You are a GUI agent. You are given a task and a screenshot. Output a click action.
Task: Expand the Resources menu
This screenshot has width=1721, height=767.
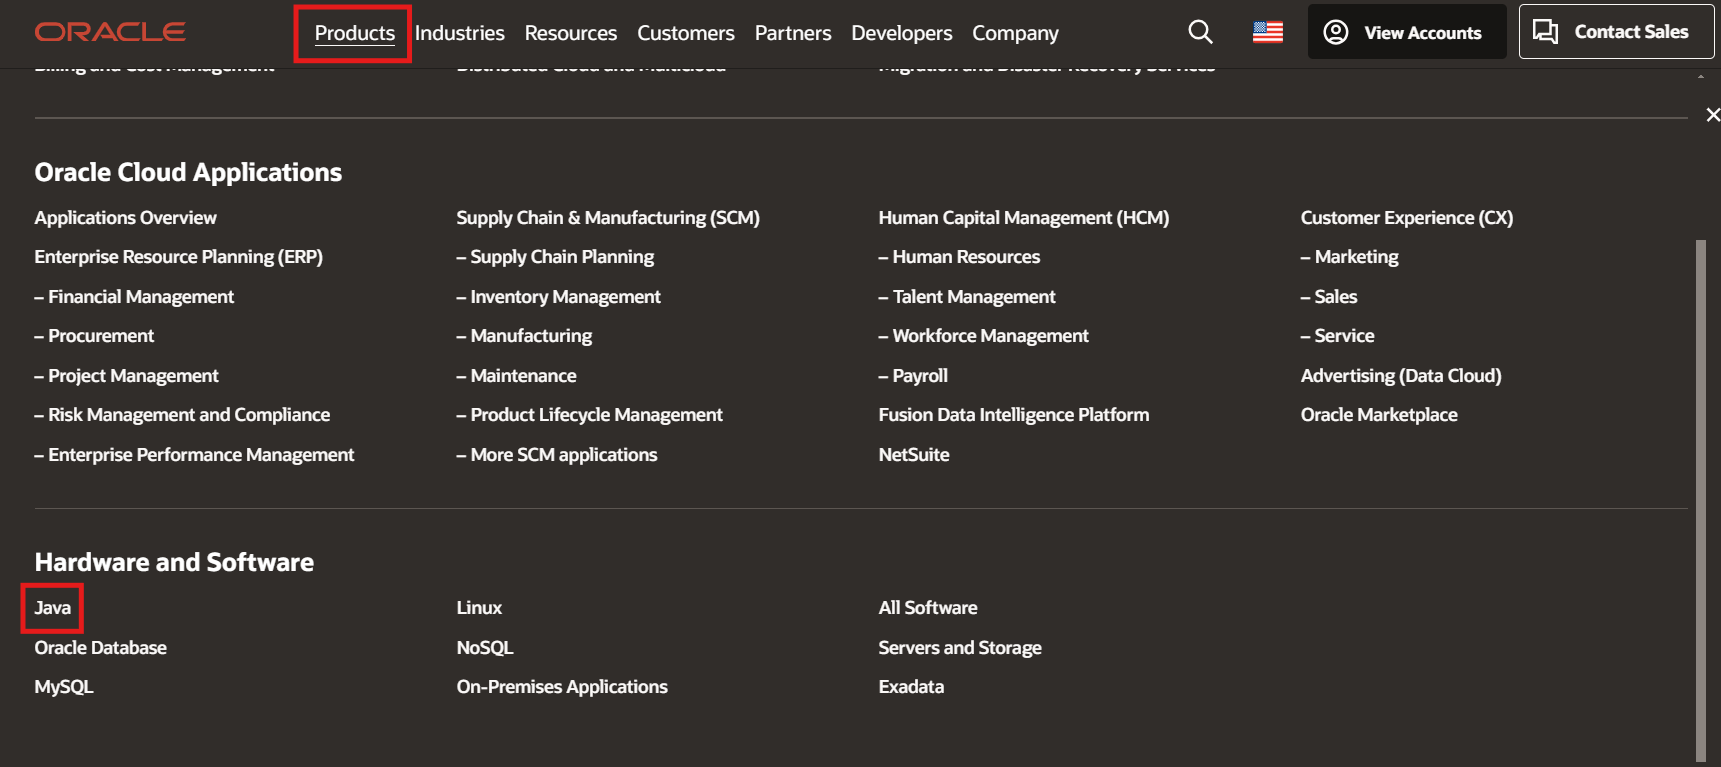click(570, 33)
